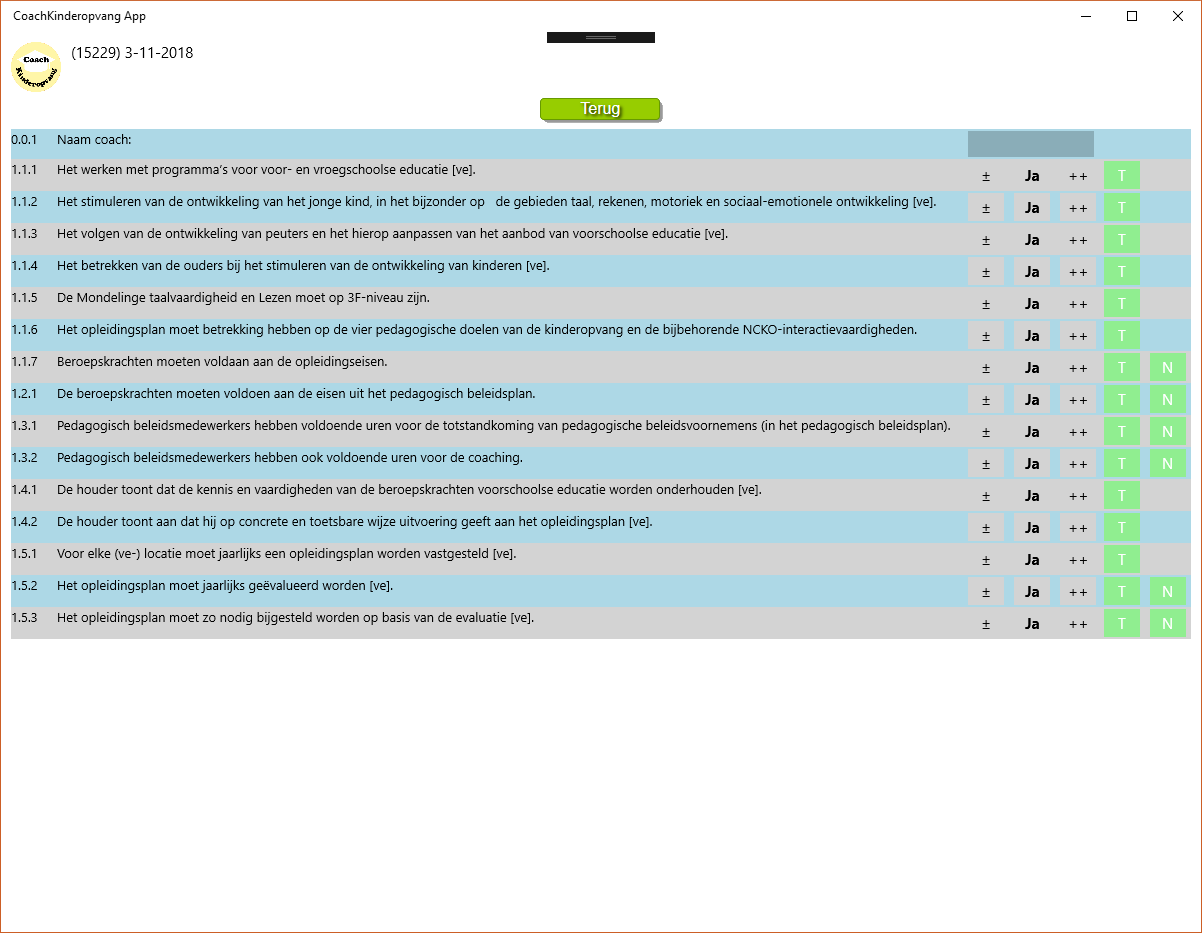Select ± for row 1.1.1
The image size is (1202, 933).
pos(986,176)
